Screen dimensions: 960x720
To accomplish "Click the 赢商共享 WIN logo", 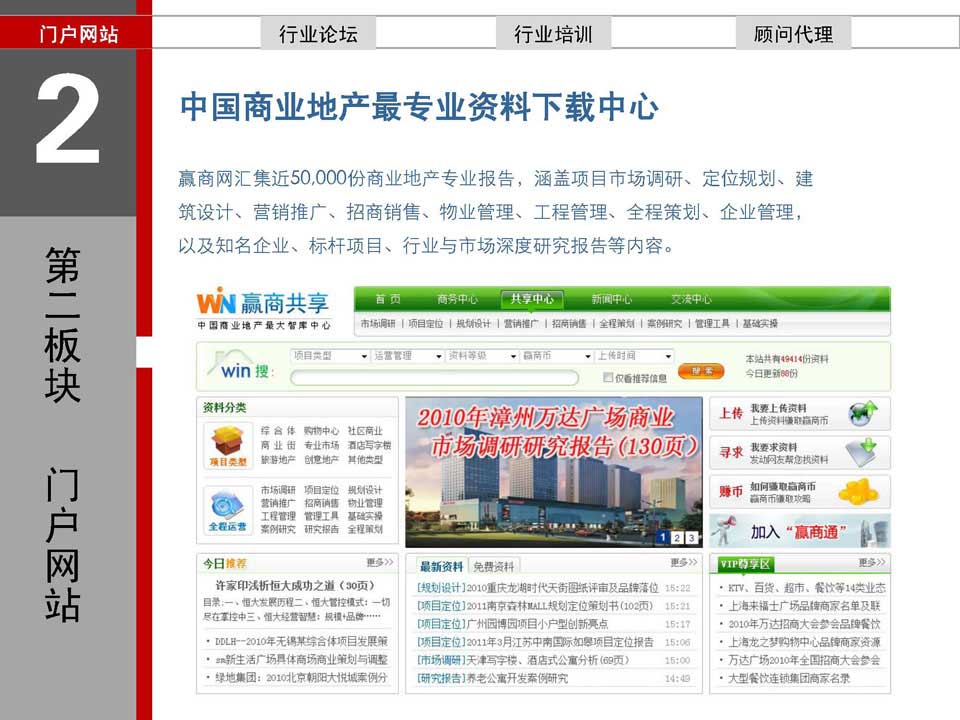I will 263,308.
